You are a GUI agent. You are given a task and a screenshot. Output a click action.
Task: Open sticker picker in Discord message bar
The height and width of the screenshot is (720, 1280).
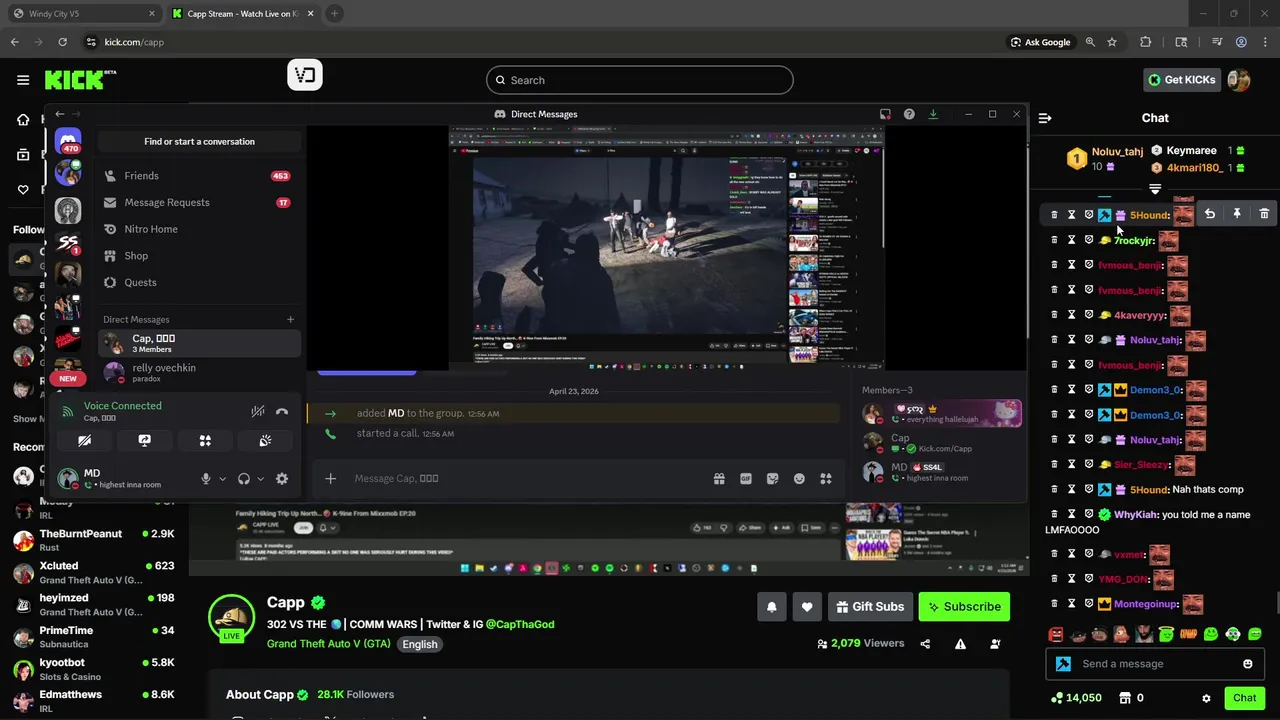point(772,479)
